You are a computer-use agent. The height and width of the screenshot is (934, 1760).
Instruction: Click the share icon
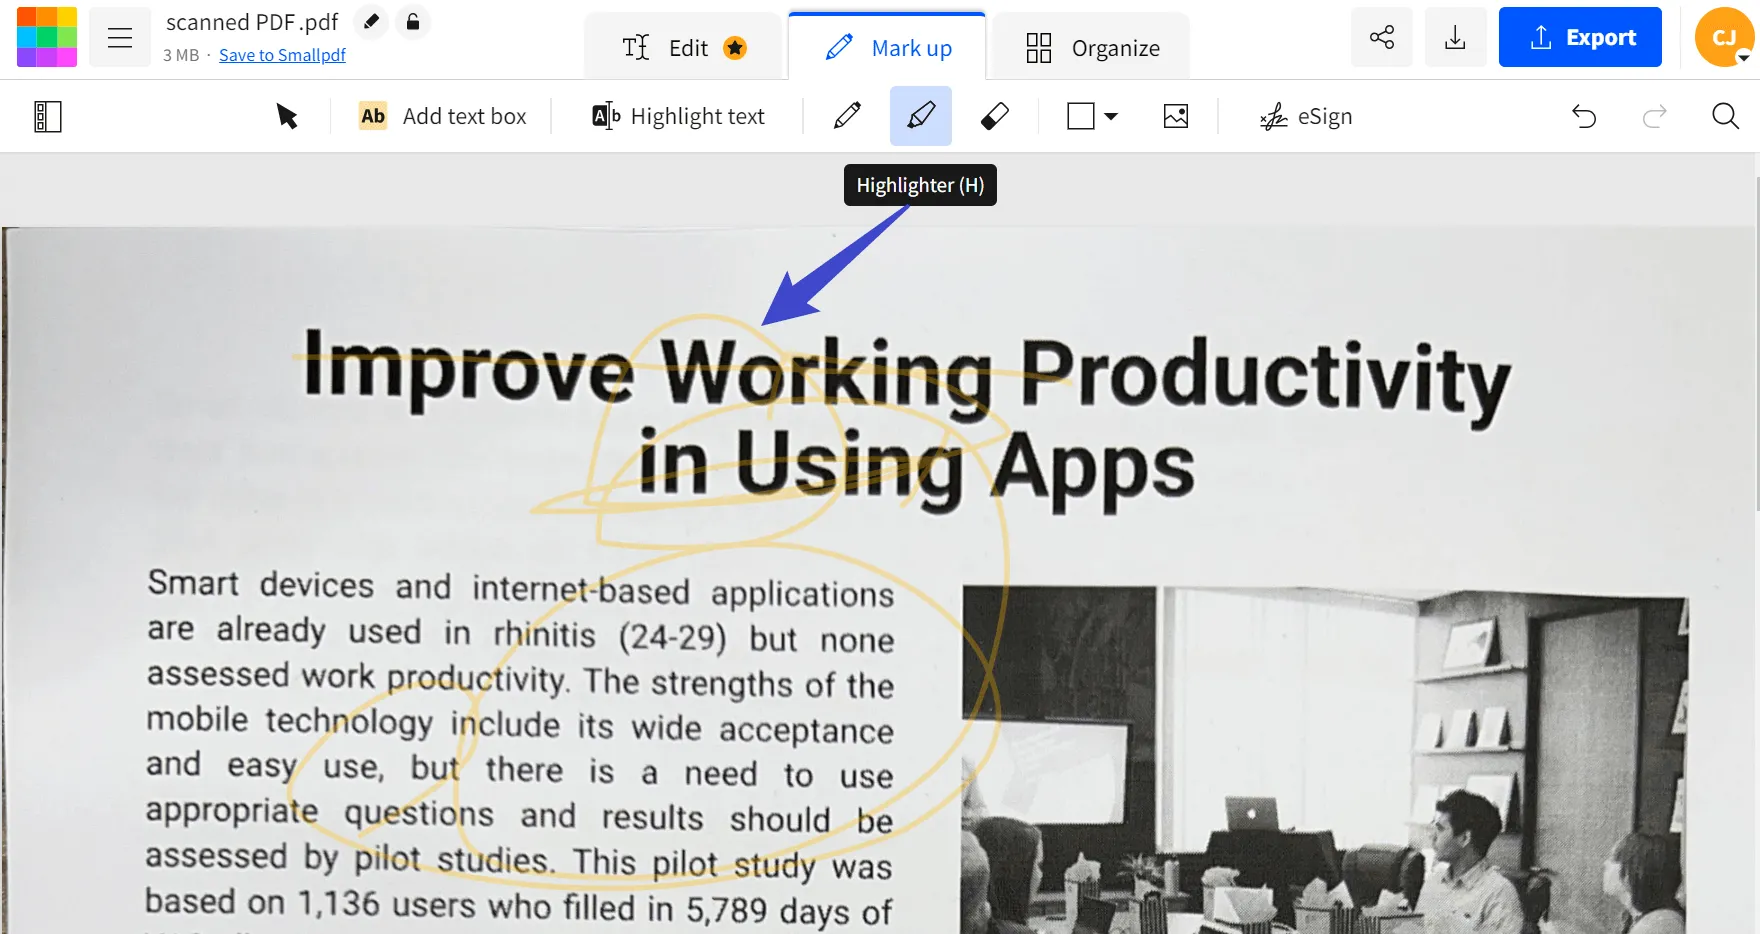[1382, 37]
